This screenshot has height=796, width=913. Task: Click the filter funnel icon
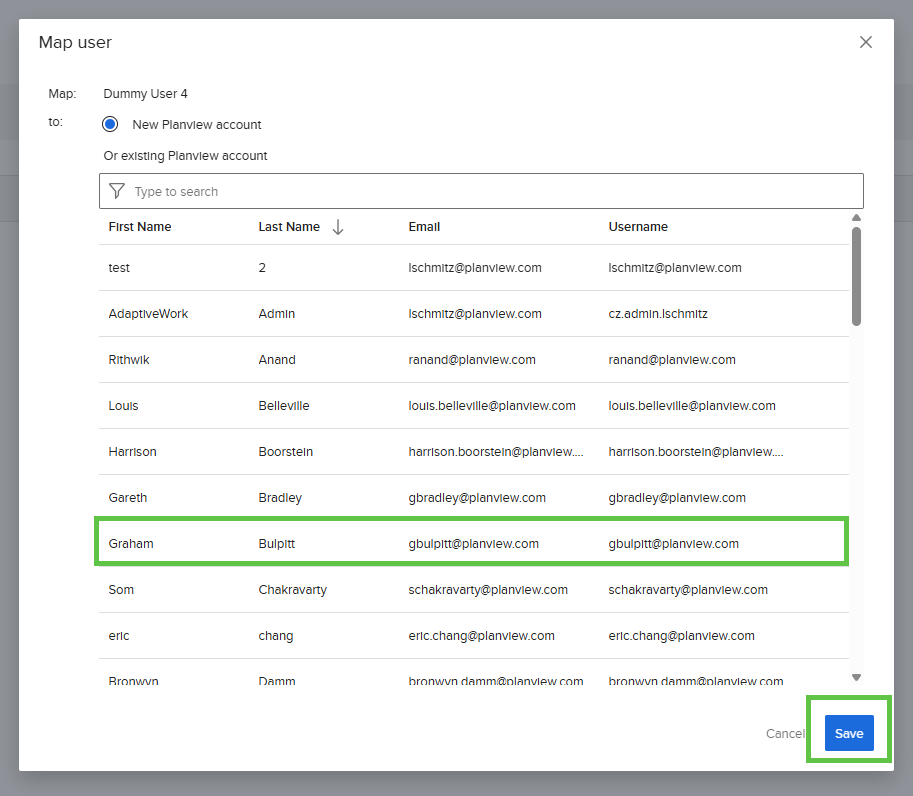117,191
